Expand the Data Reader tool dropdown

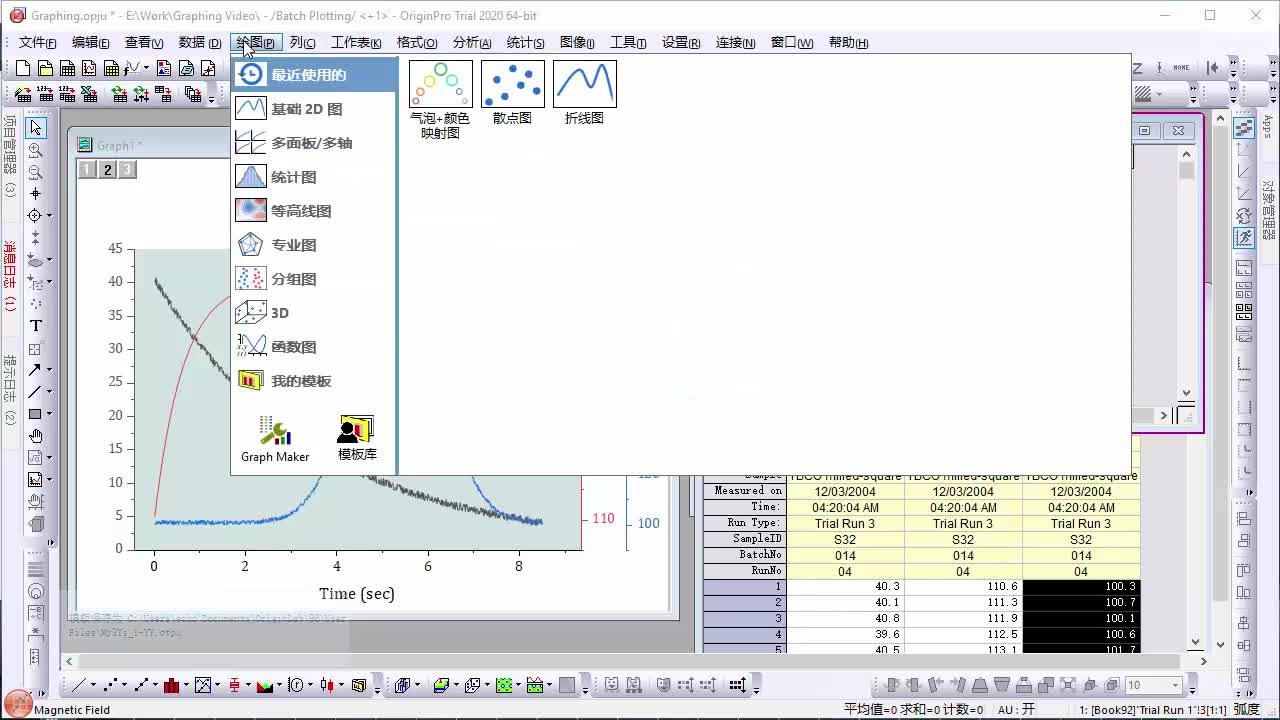tap(49, 216)
